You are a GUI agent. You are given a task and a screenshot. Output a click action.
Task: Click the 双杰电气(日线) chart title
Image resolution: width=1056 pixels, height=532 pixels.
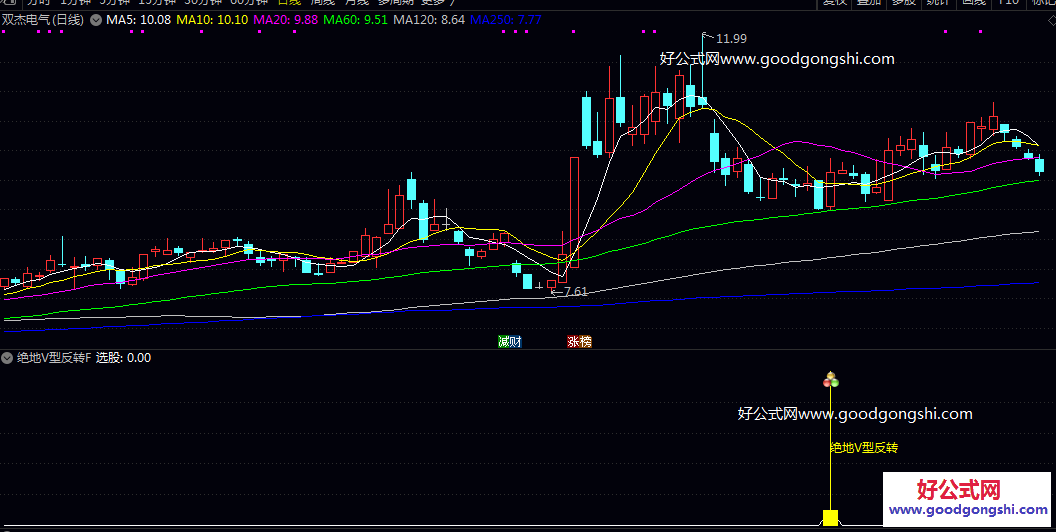[43, 20]
